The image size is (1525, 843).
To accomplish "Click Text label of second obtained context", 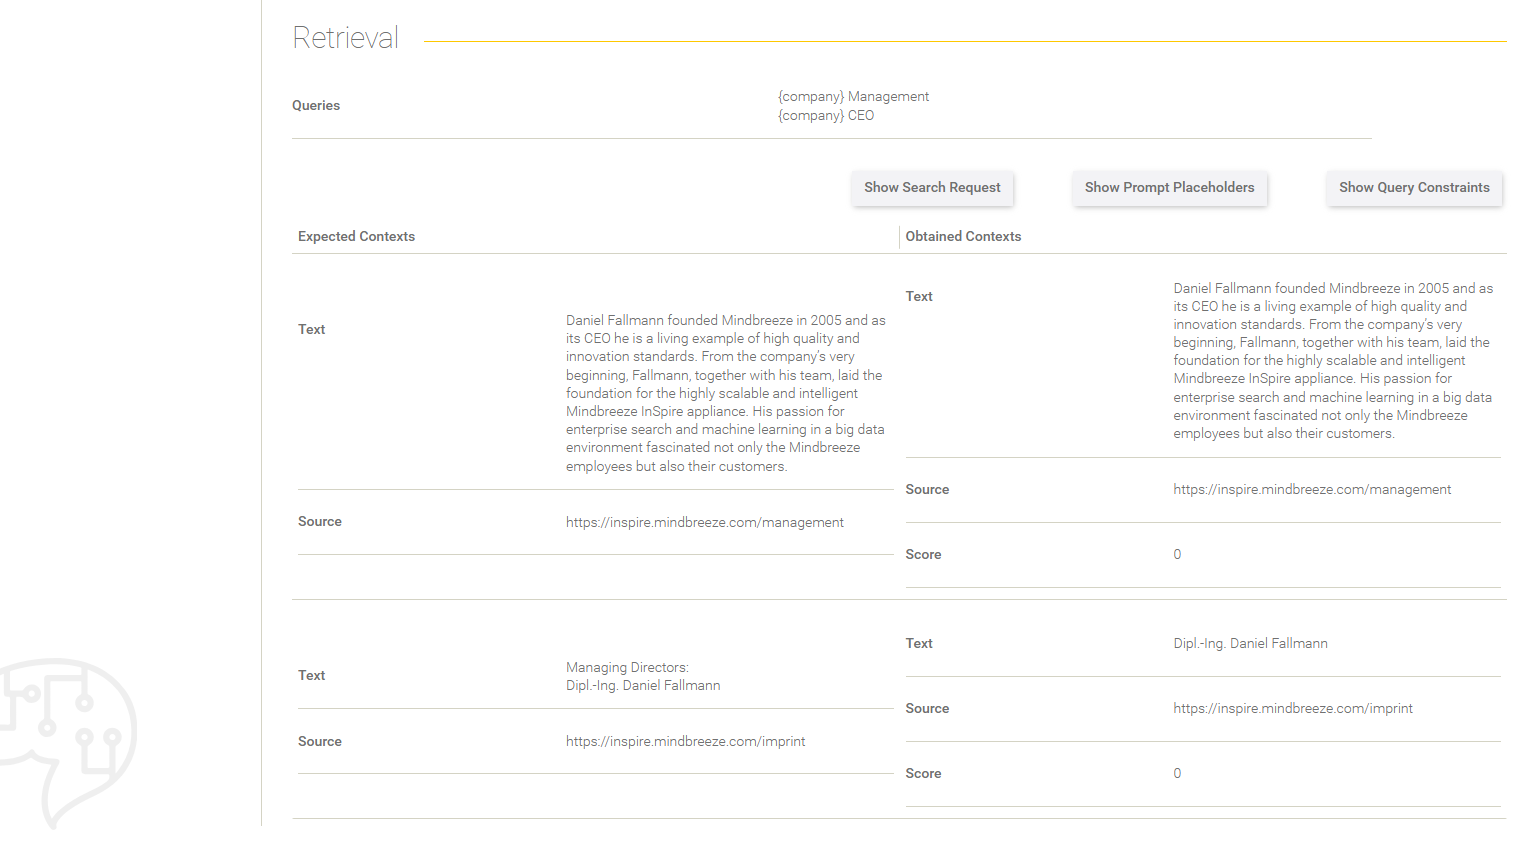I will pyautogui.click(x=919, y=644).
